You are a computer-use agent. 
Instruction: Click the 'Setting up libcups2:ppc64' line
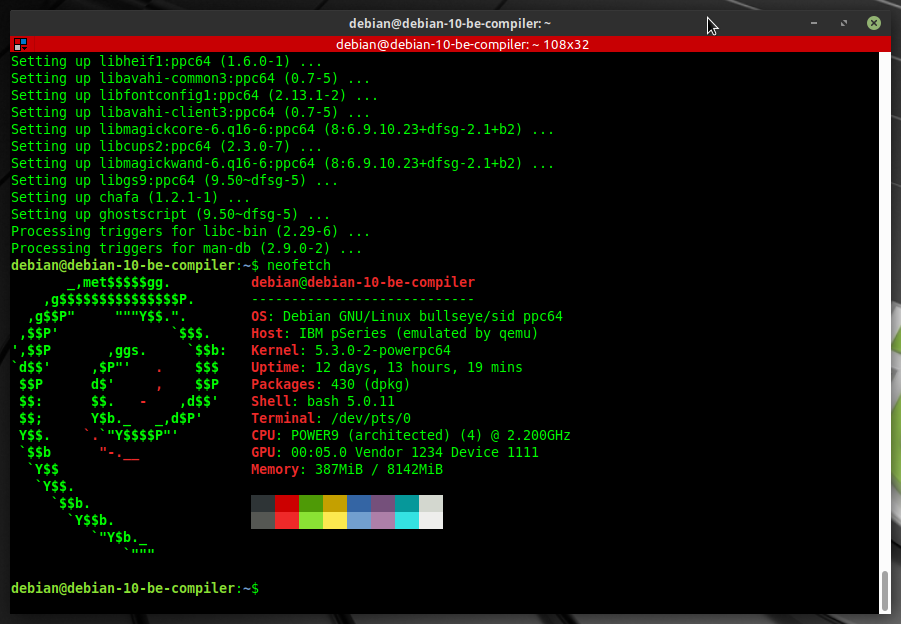click(167, 146)
